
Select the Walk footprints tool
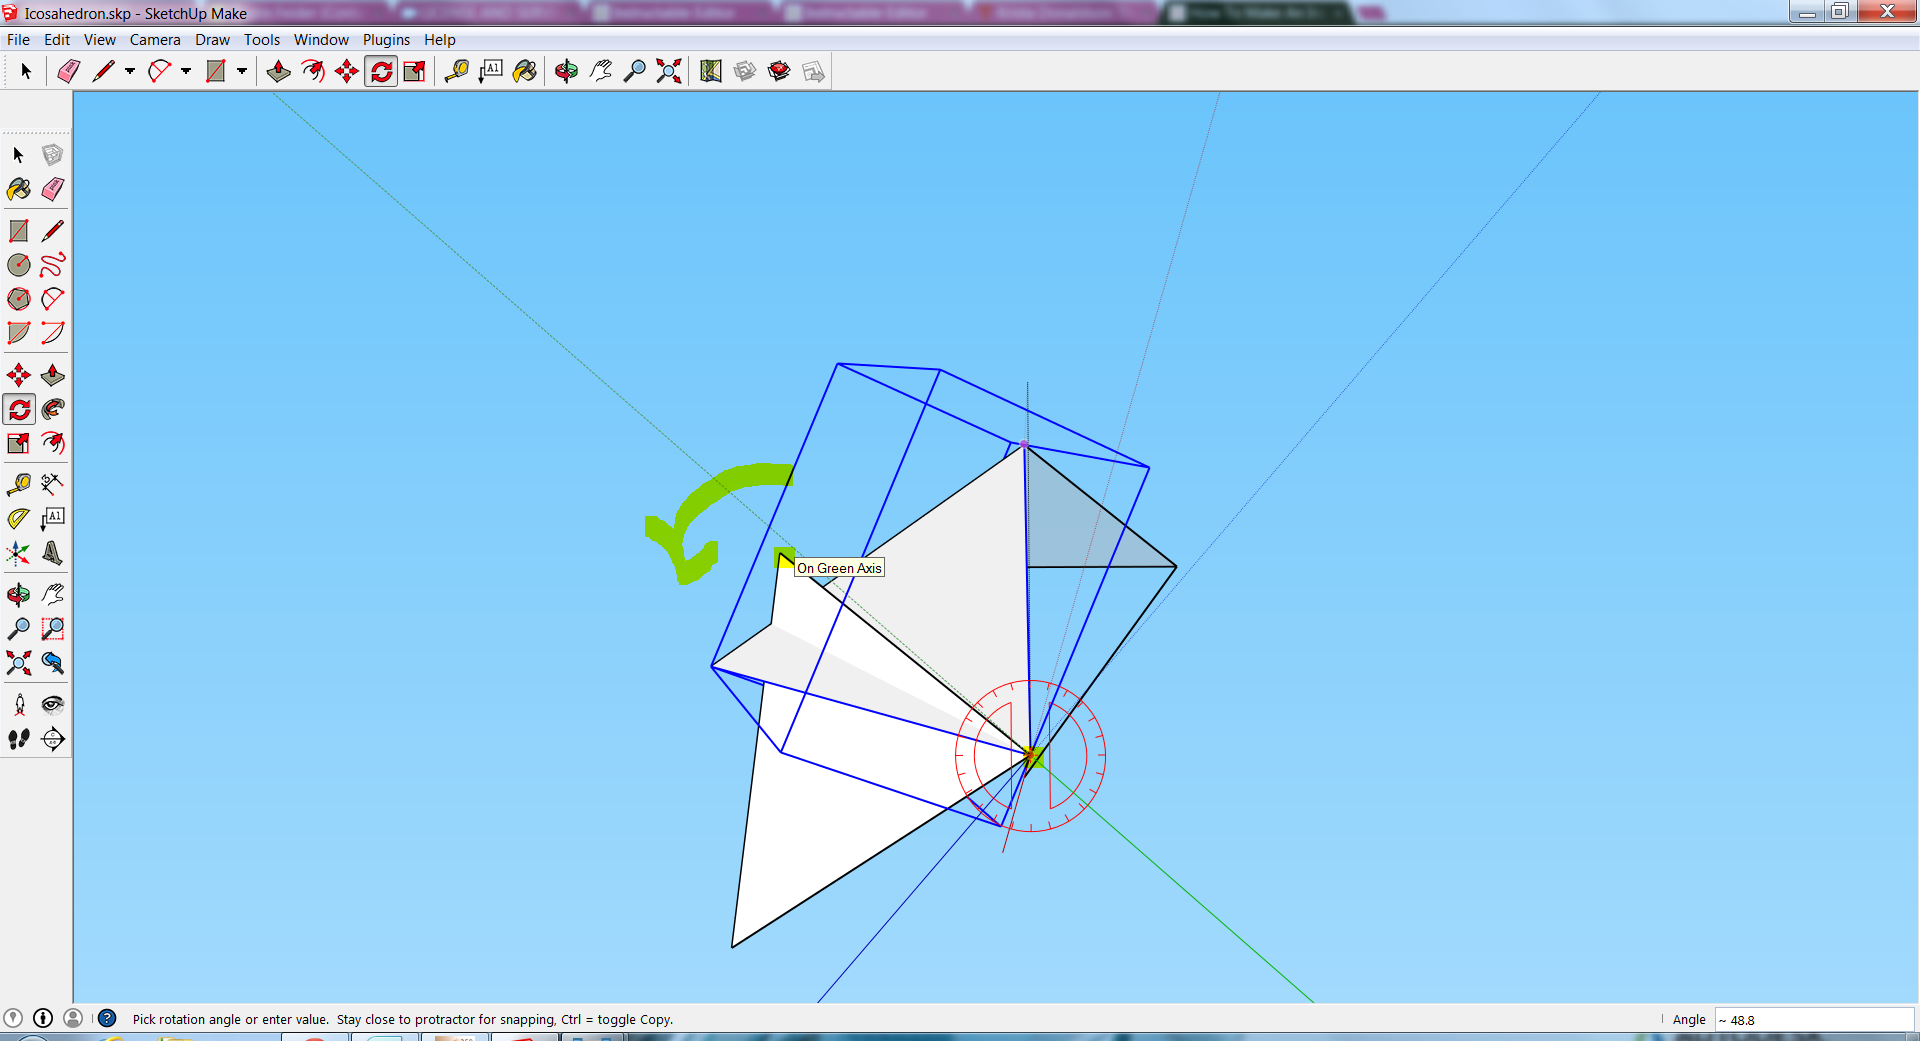click(19, 739)
